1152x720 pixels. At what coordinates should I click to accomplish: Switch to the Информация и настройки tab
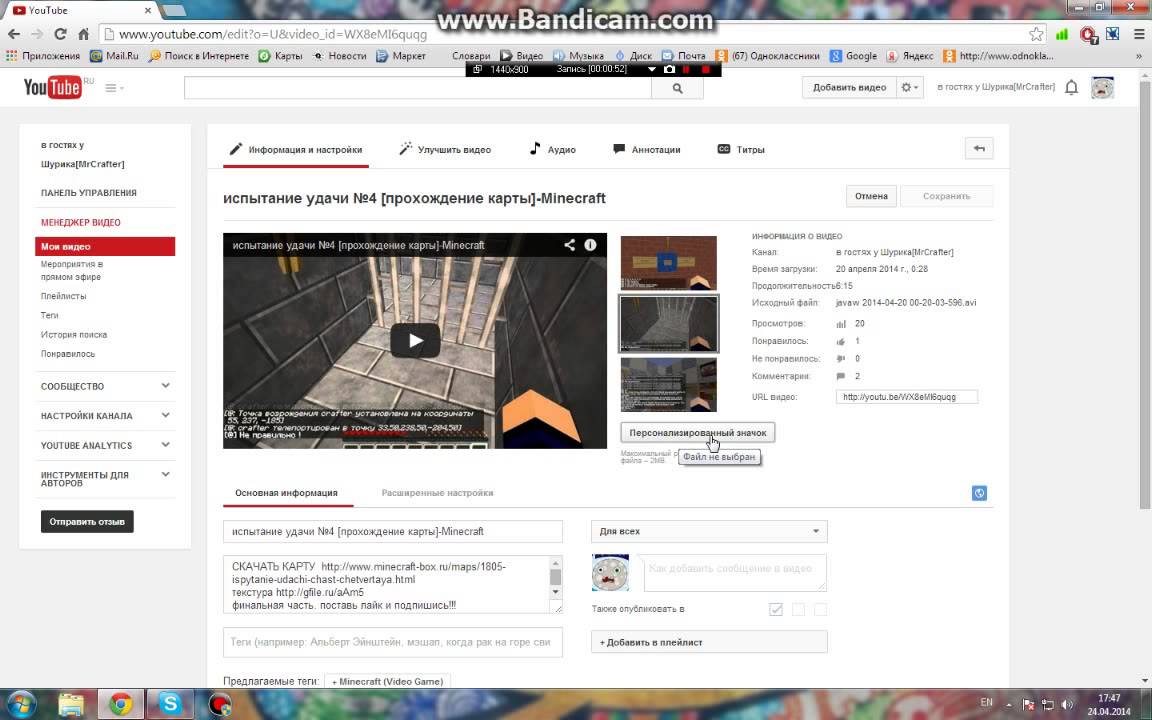(x=295, y=150)
